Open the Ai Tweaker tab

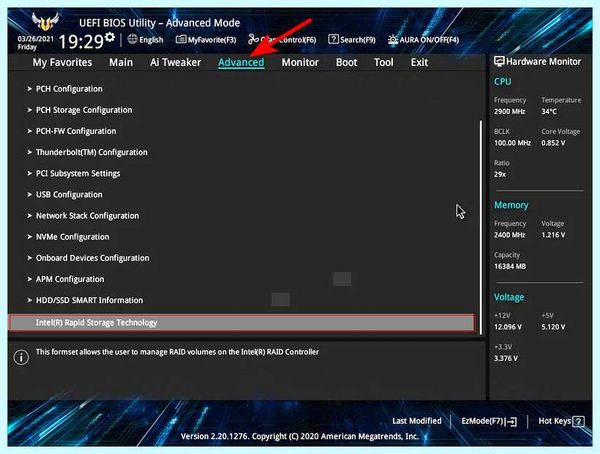tap(175, 62)
